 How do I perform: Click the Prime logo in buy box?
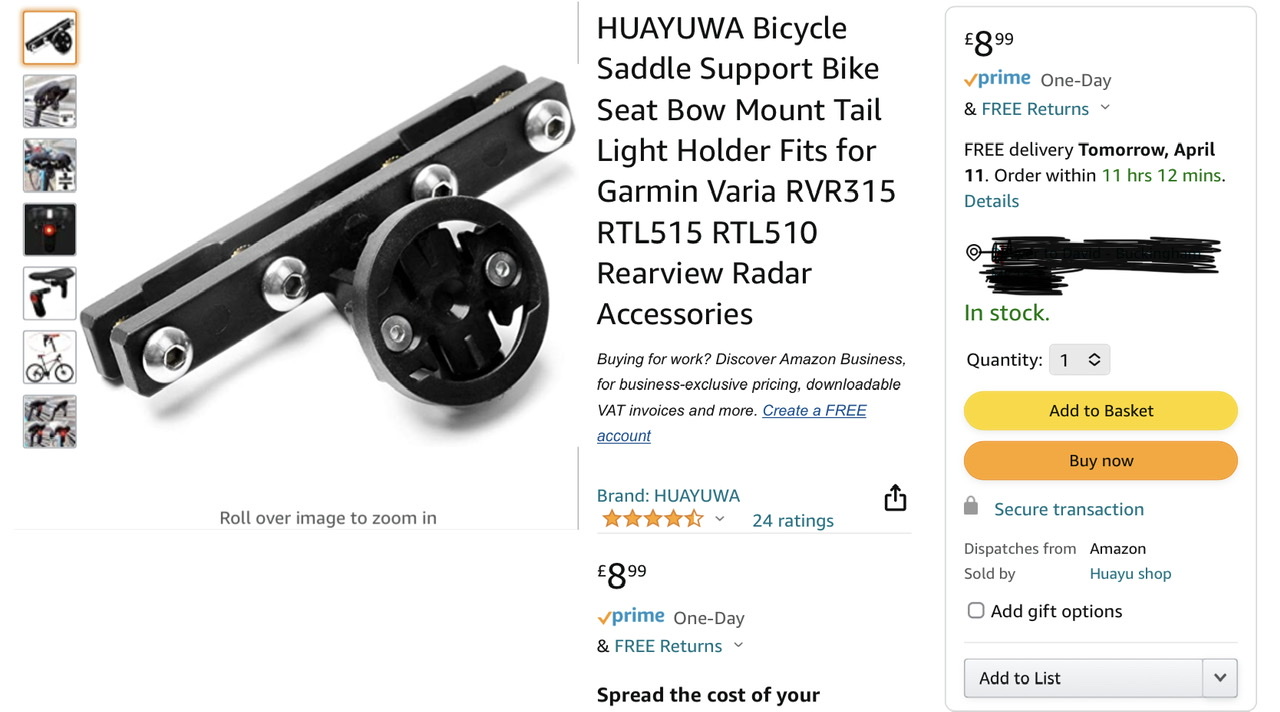pos(997,79)
